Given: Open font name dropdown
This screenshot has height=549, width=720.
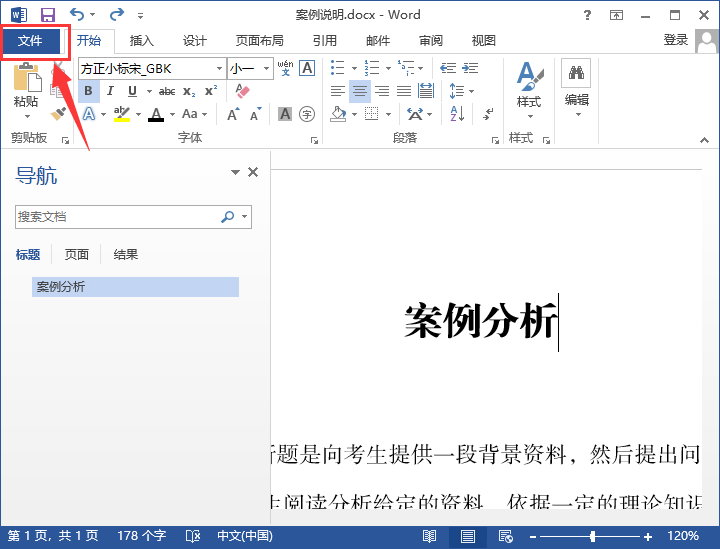Looking at the screenshot, I should [219, 69].
